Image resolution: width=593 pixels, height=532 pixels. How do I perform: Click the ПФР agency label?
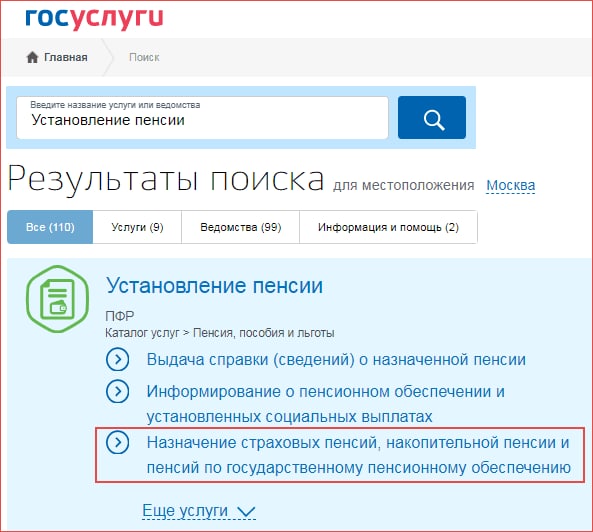tap(120, 316)
